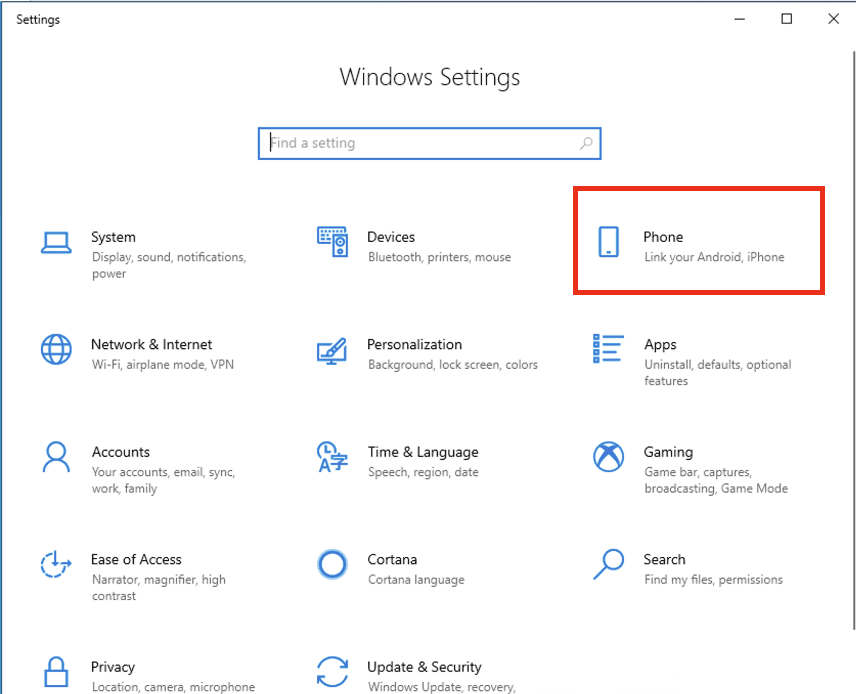Screen dimensions: 856x694
Task: Select the Phone category title
Action: (663, 237)
